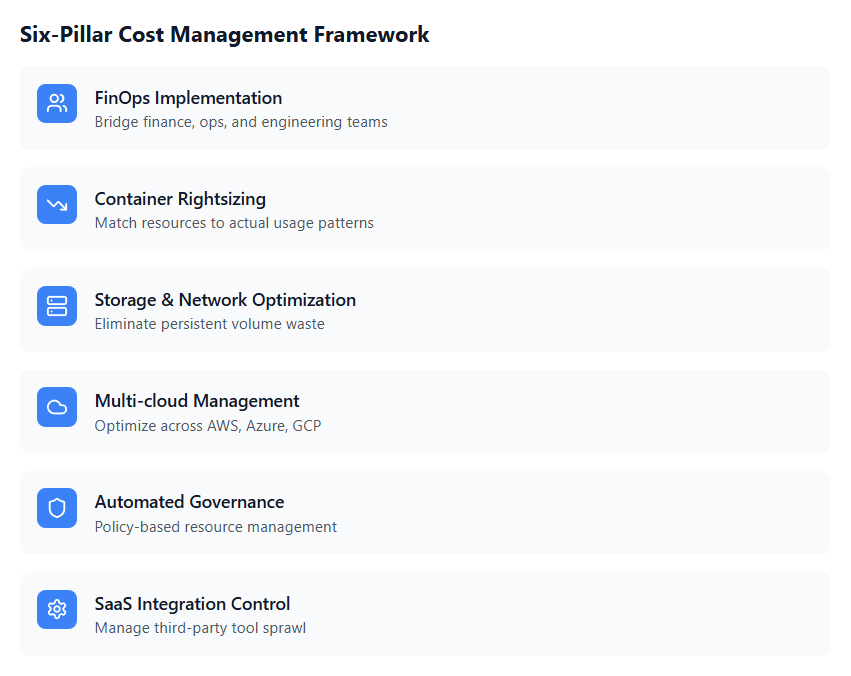The width and height of the screenshot is (851, 676).
Task: Click 'Optimize across AWS, Azure, GCP' text
Action: click(208, 426)
